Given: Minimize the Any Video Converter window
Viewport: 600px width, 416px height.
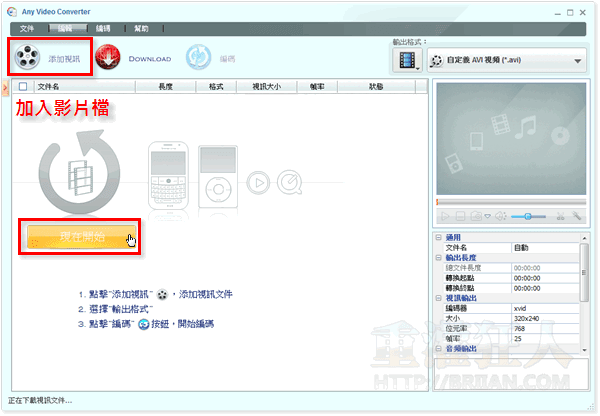Looking at the screenshot, I should point(558,13).
